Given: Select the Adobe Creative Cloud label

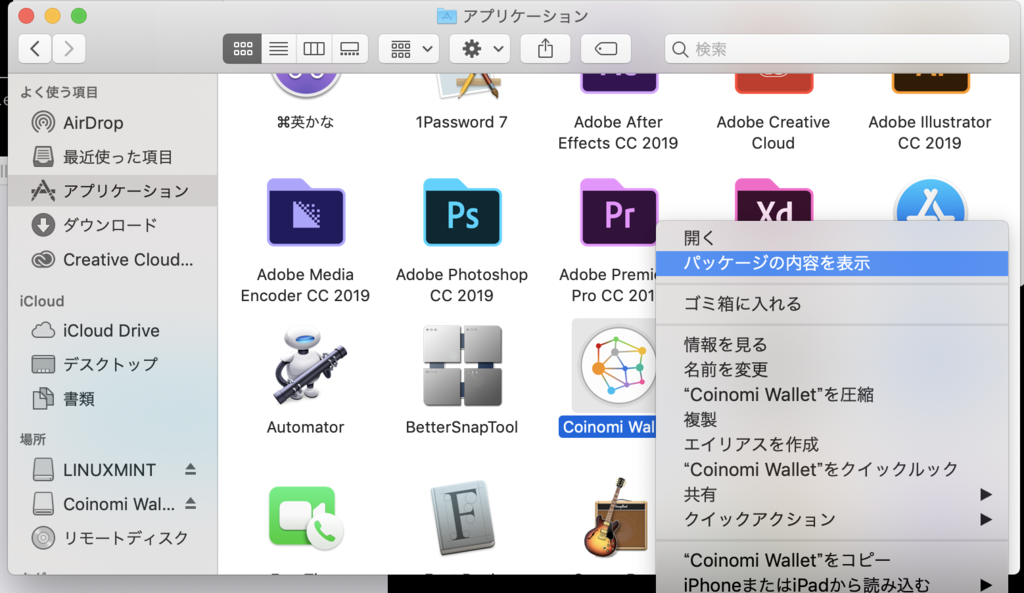Looking at the screenshot, I should (x=773, y=133).
